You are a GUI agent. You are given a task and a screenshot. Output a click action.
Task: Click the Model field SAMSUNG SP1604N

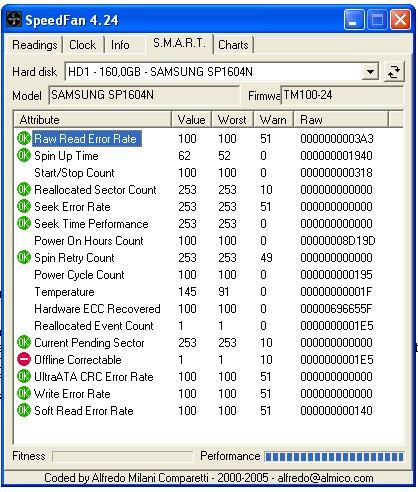[144, 95]
